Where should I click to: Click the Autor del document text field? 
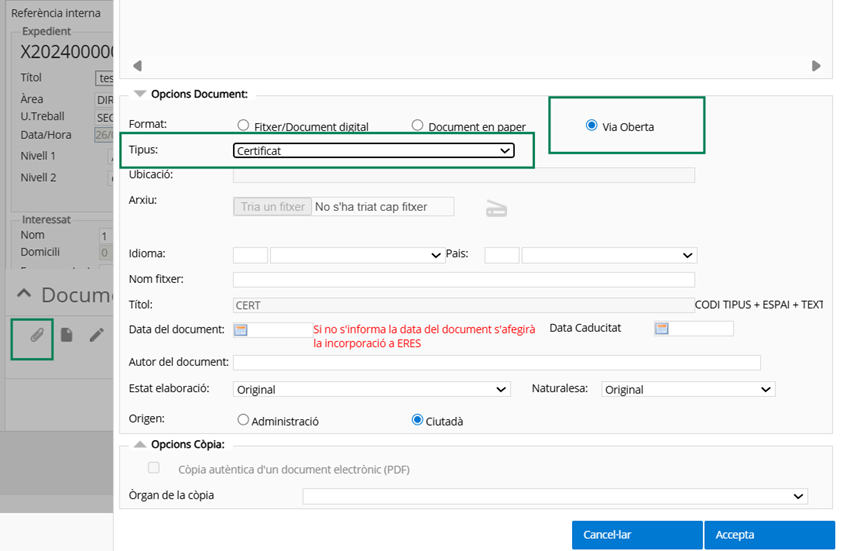click(496, 362)
